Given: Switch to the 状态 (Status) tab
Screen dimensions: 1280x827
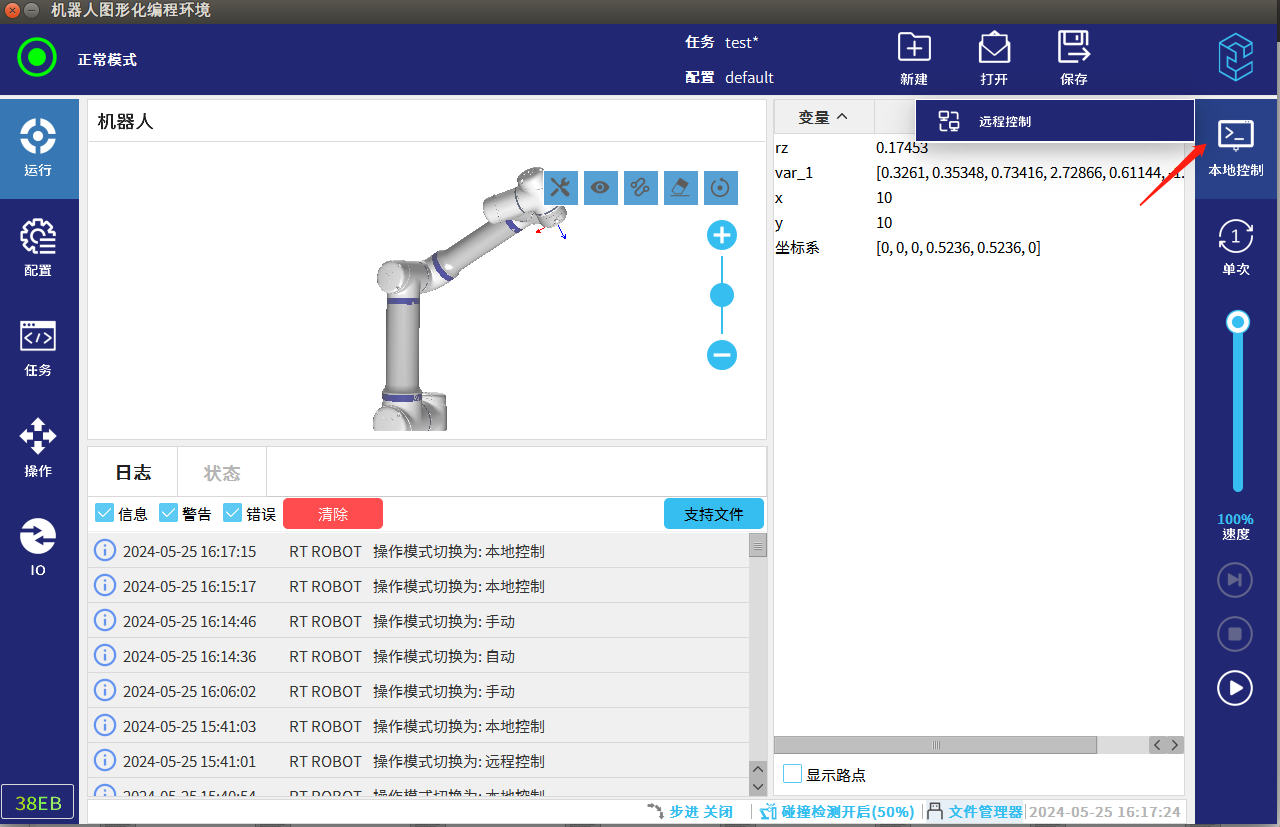Looking at the screenshot, I should click(x=222, y=473).
